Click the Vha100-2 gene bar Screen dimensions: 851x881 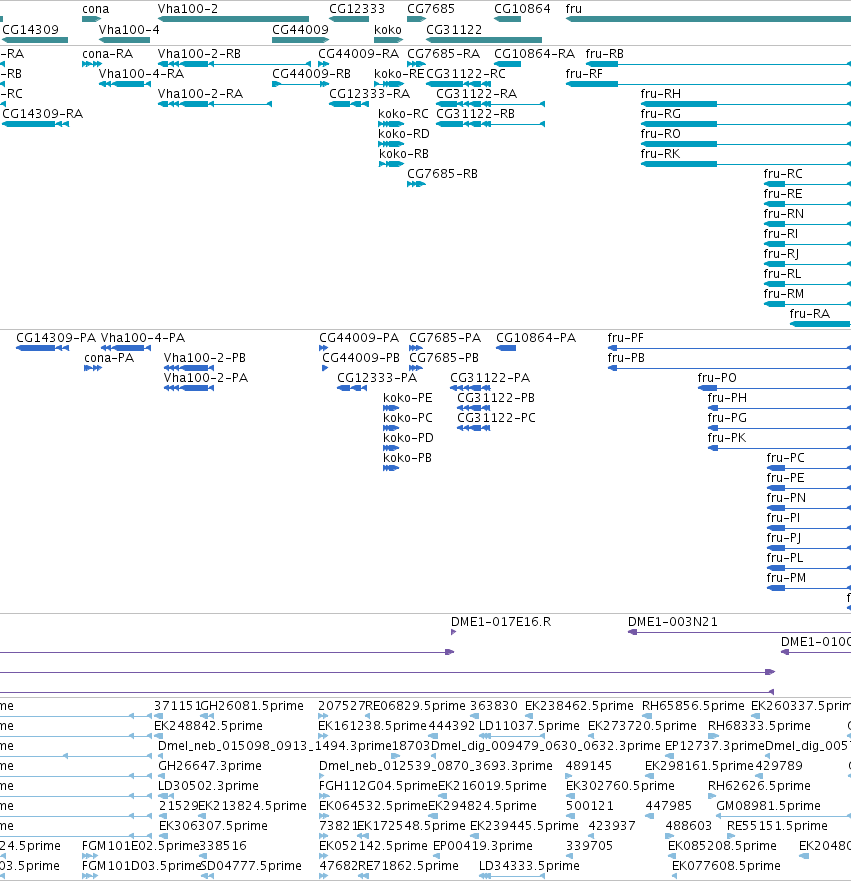(233, 19)
